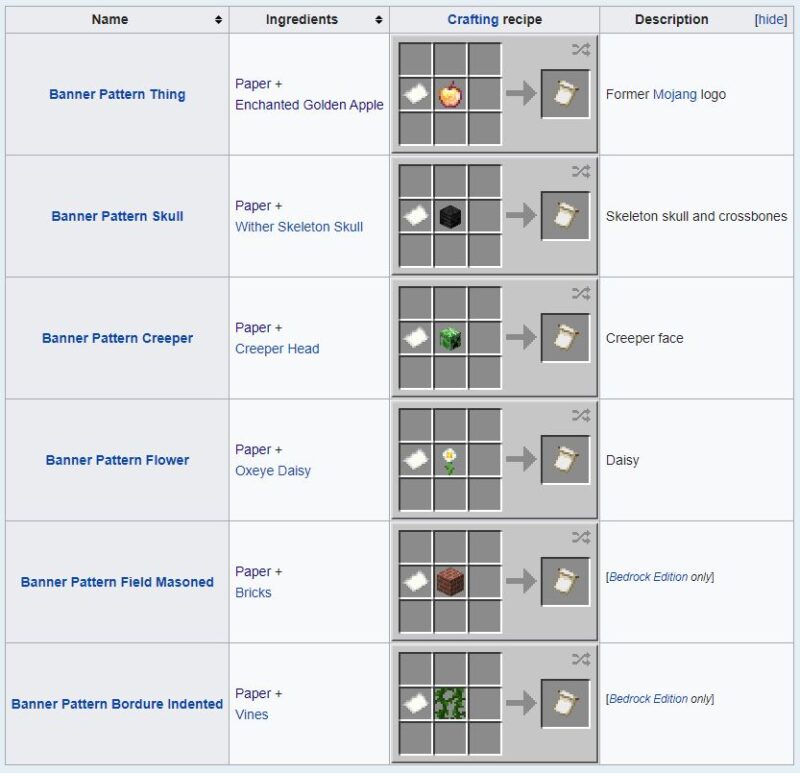Click paper icon in Thing recipe grid
The image size is (800, 773).
pyautogui.click(x=416, y=94)
